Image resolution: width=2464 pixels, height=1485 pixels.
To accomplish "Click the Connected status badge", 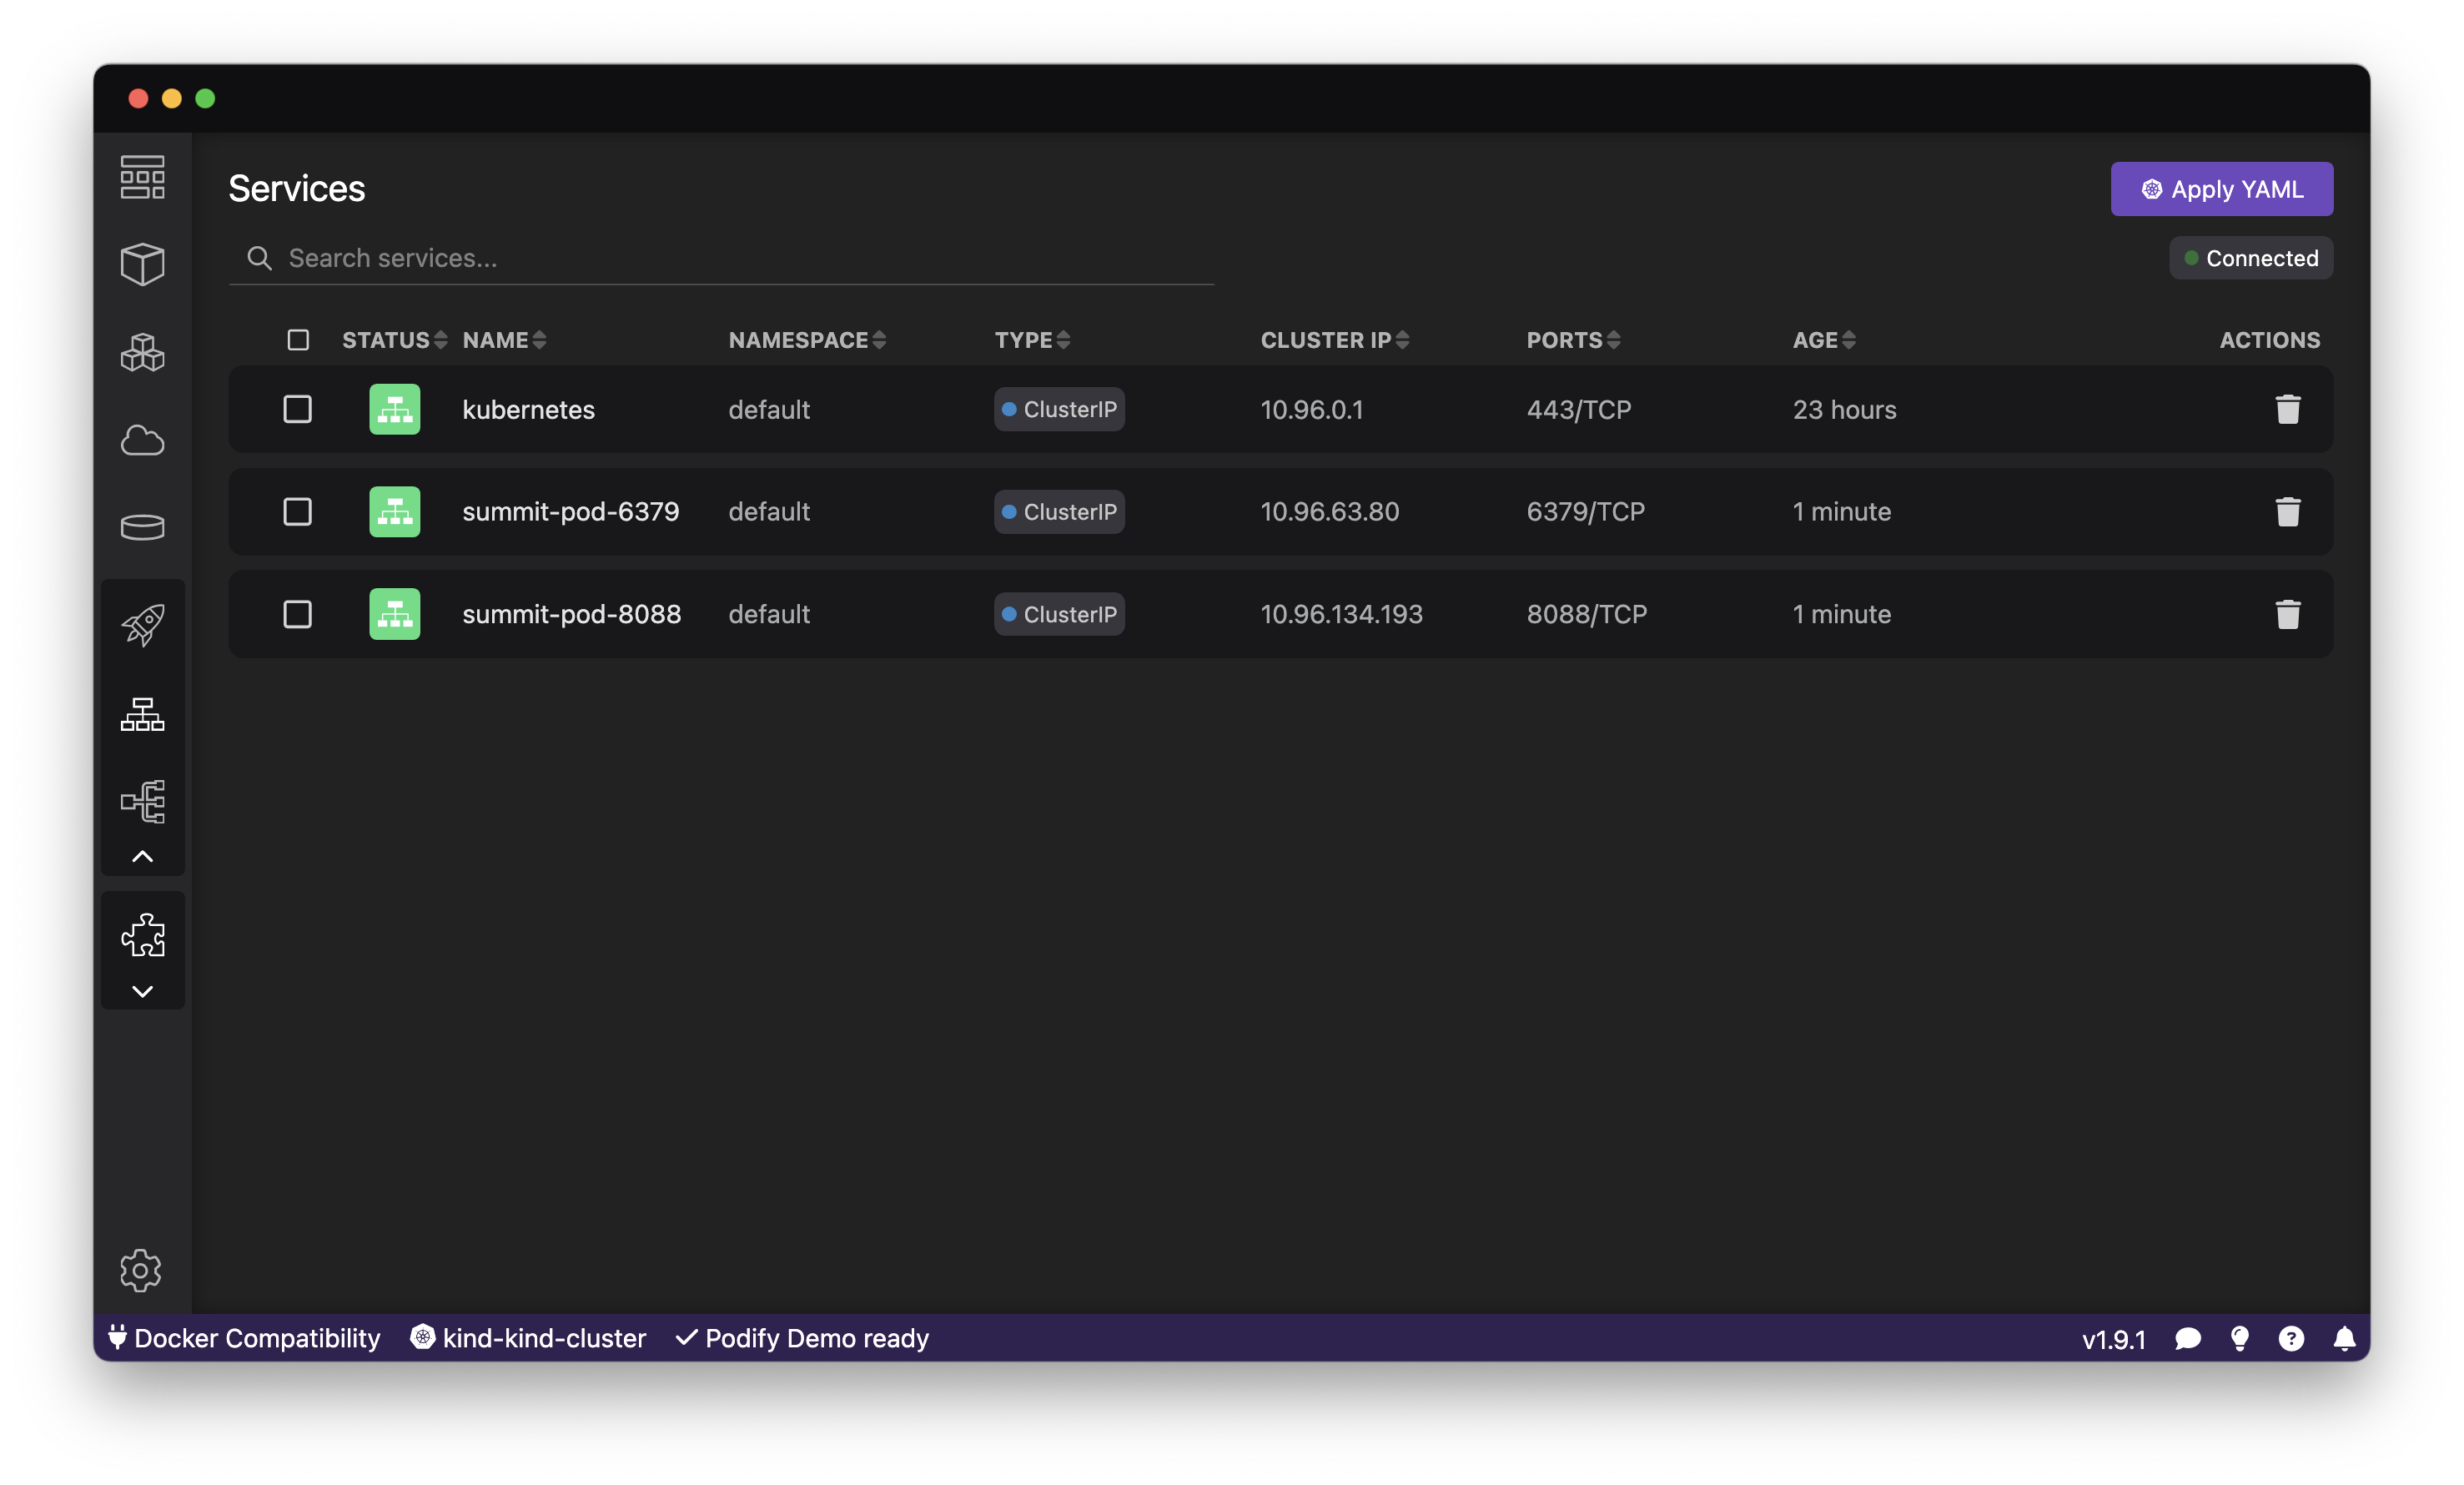I will (2250, 258).
